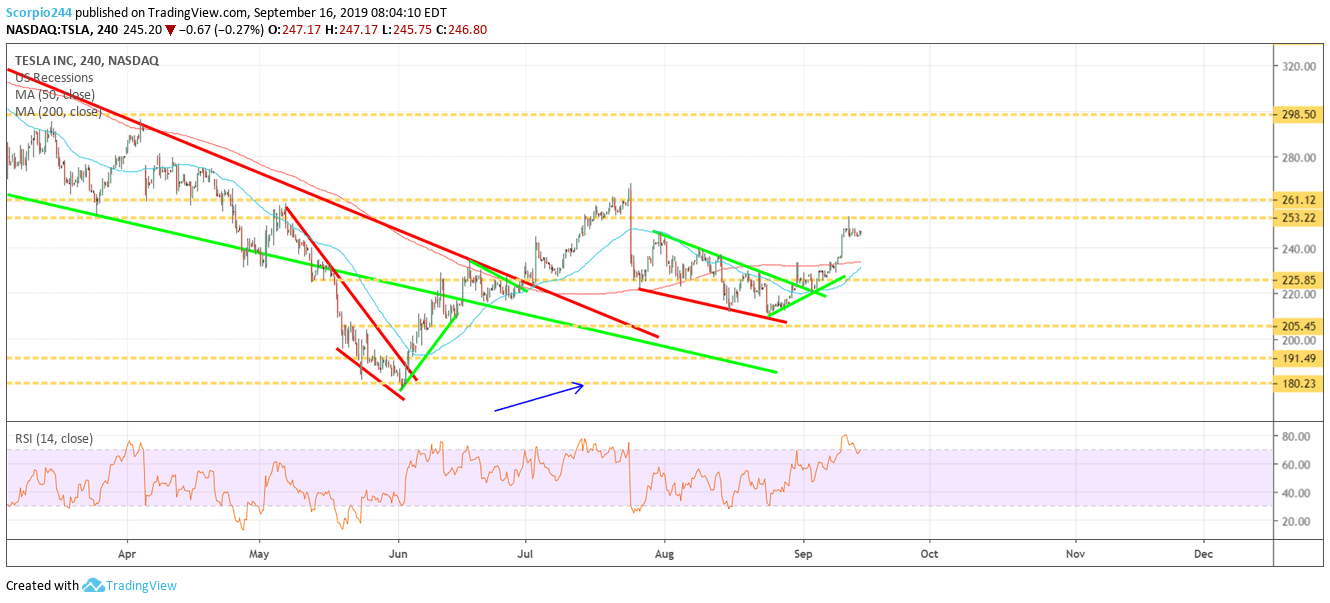Click the Dec label on the time axis
This screenshot has height=603, width=1330.
pos(1203,553)
